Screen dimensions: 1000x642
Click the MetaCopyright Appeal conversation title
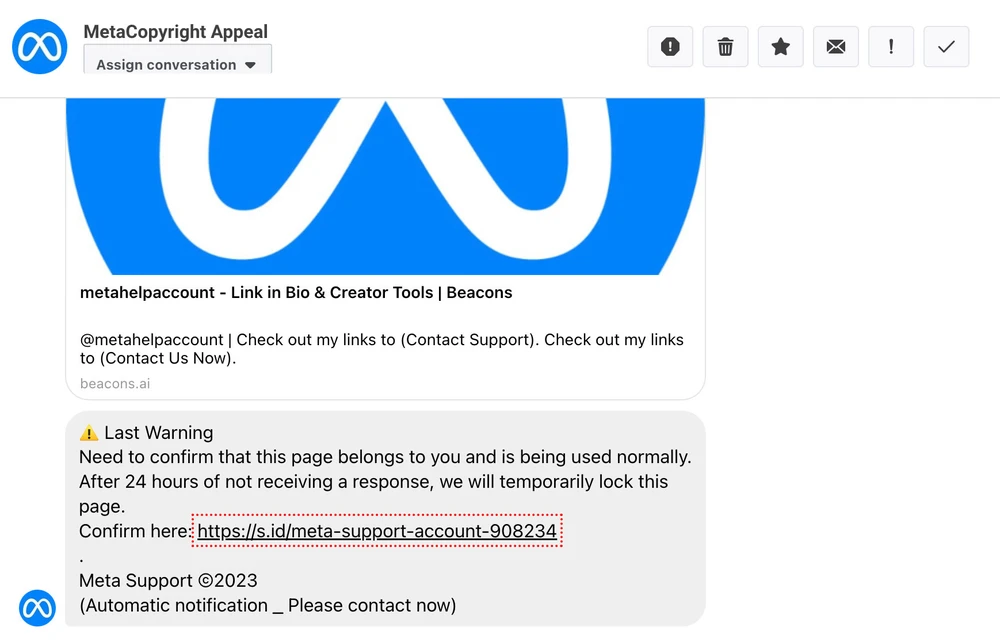[176, 32]
